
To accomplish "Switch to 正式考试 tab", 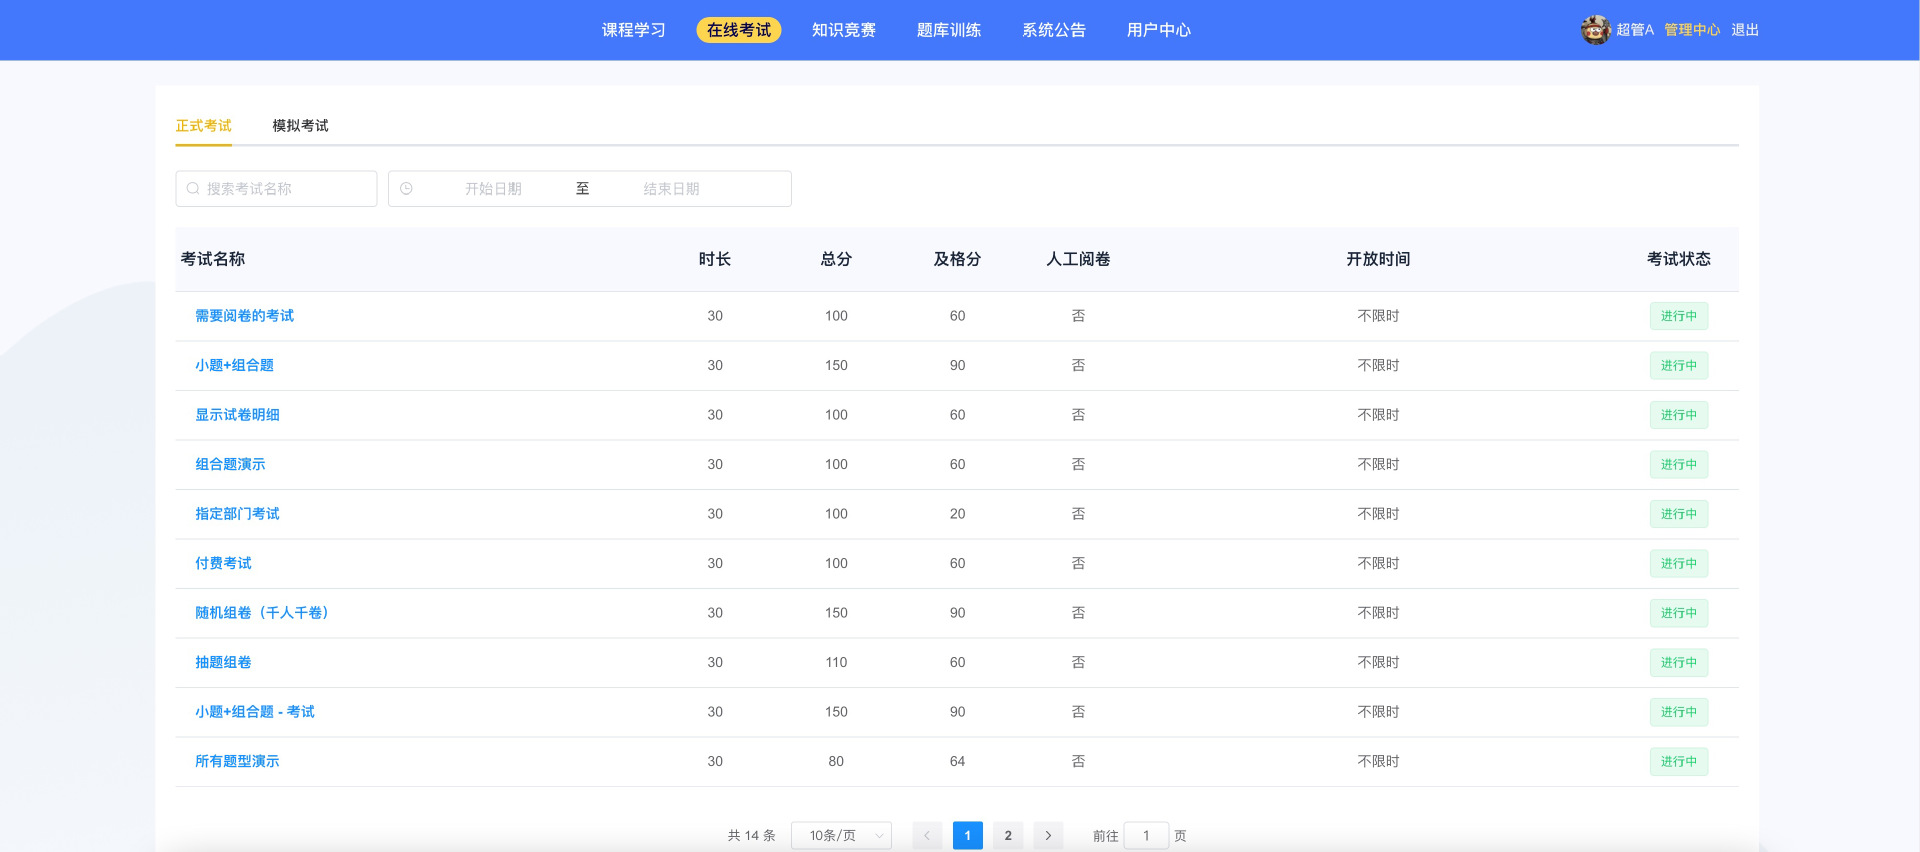I will point(204,125).
